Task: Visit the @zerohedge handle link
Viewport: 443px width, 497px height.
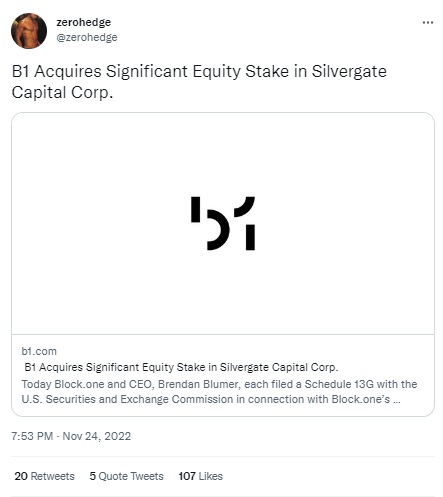Action: click(x=87, y=37)
